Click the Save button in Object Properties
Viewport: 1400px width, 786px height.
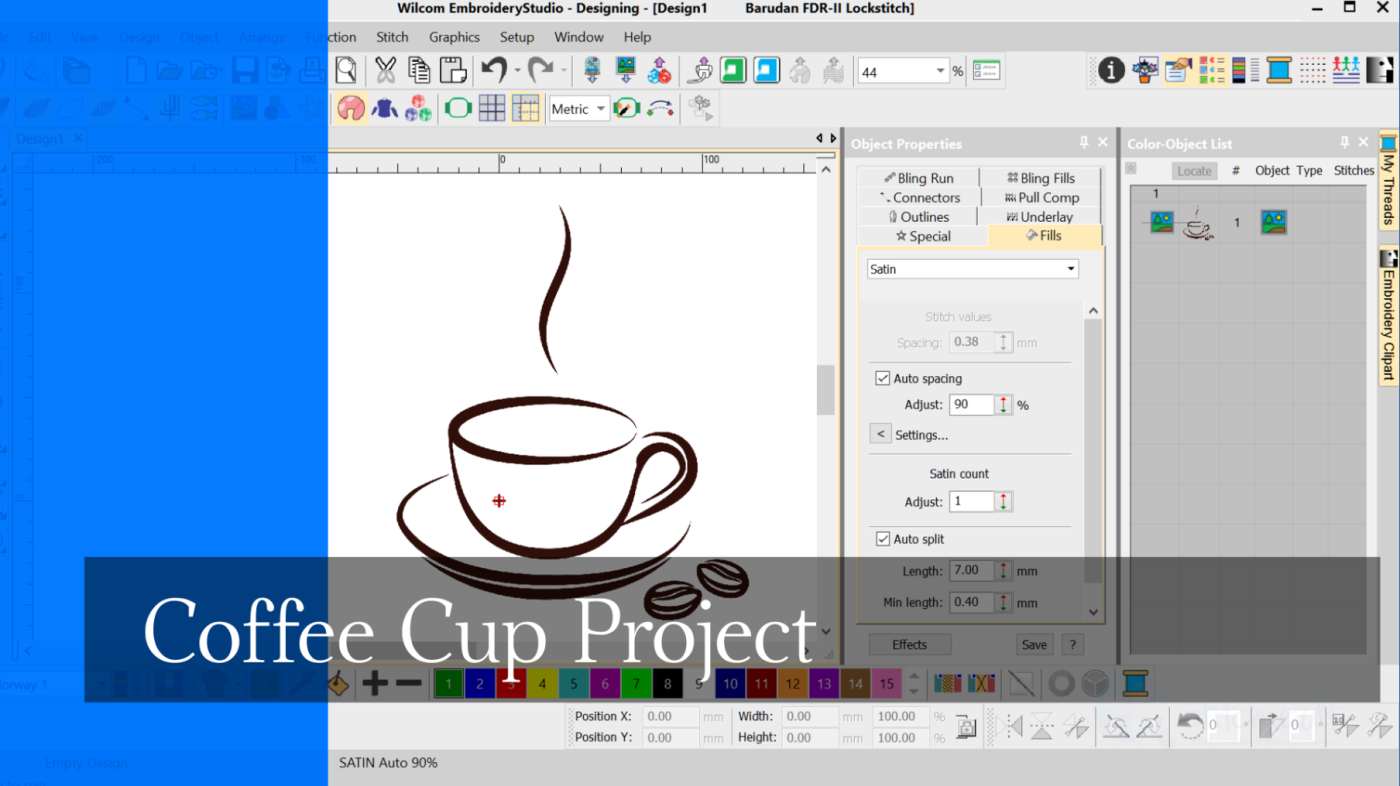[1034, 645]
